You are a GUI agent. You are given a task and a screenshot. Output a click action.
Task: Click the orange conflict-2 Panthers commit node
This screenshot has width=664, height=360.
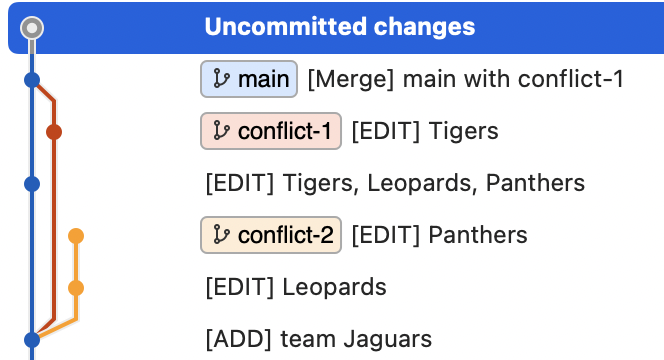(76, 236)
